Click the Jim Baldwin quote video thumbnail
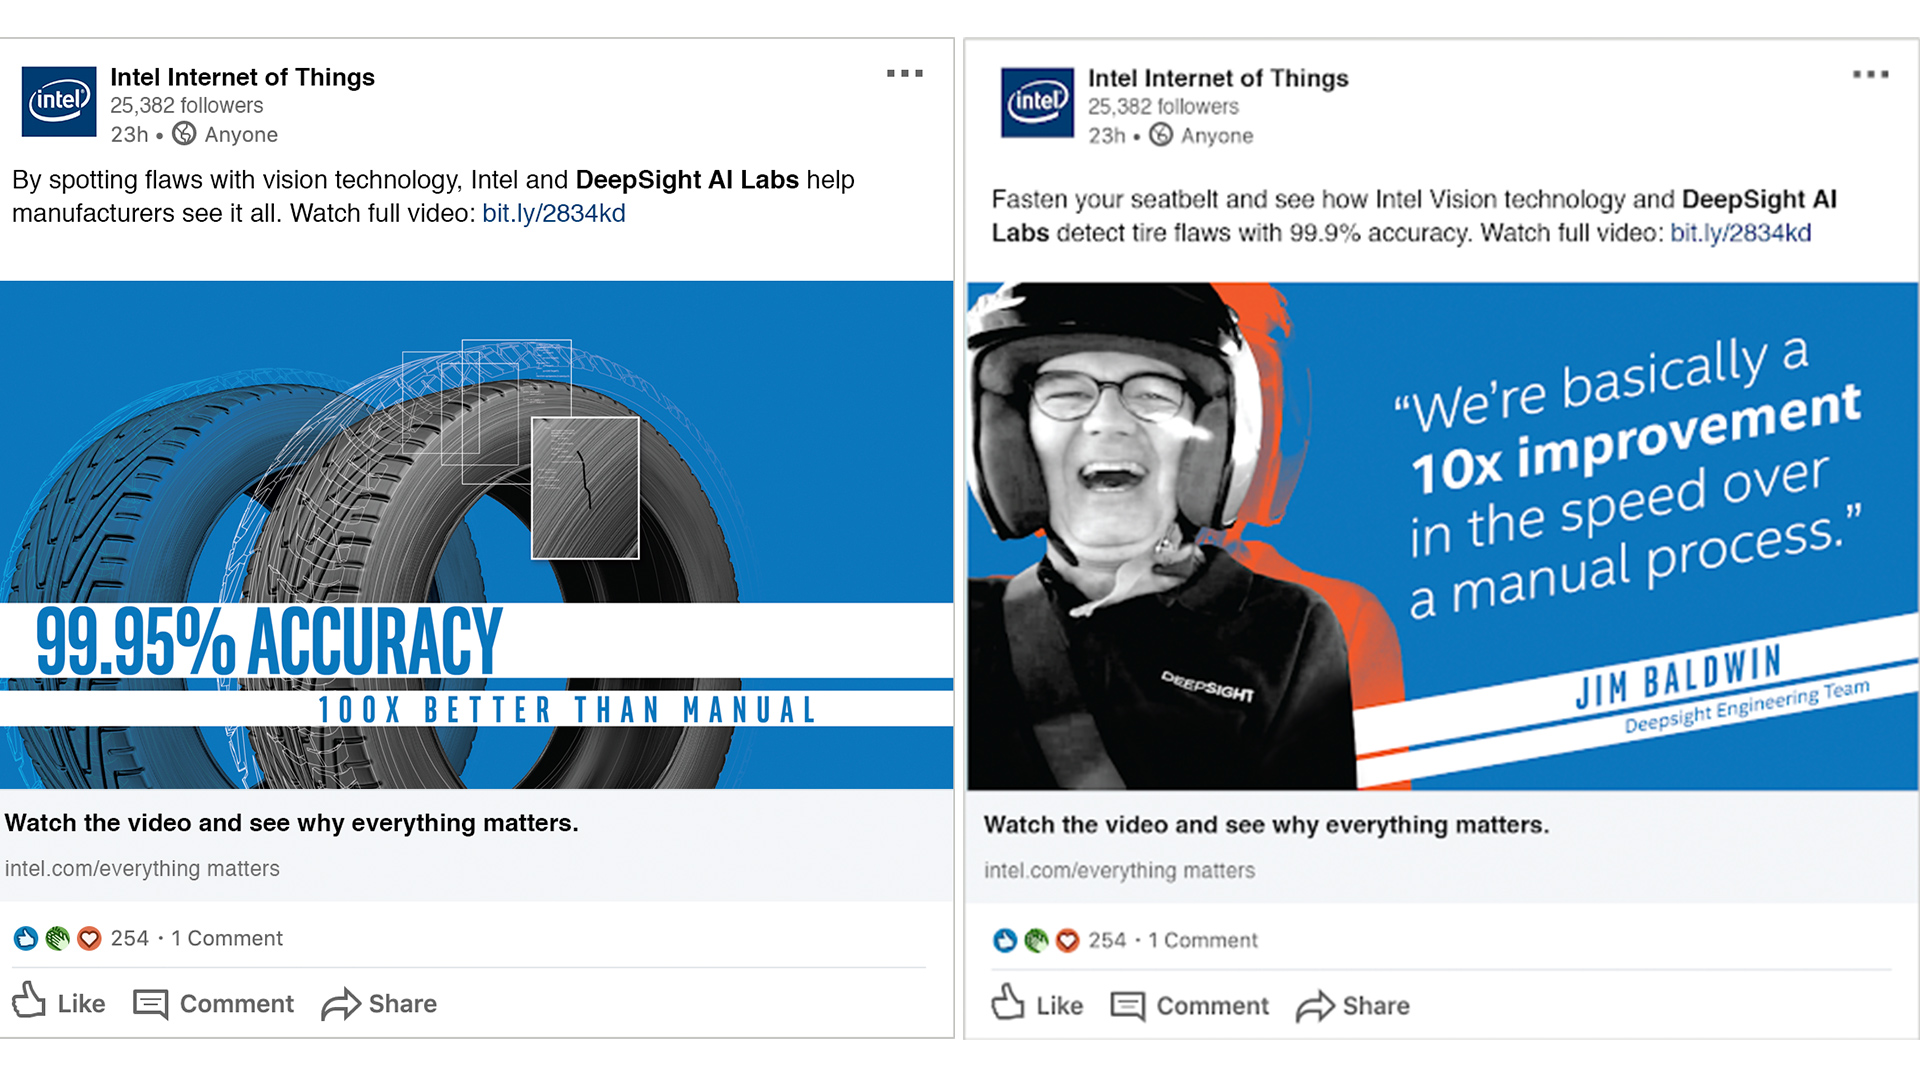Image resolution: width=1920 pixels, height=1080 pixels. point(1442,536)
